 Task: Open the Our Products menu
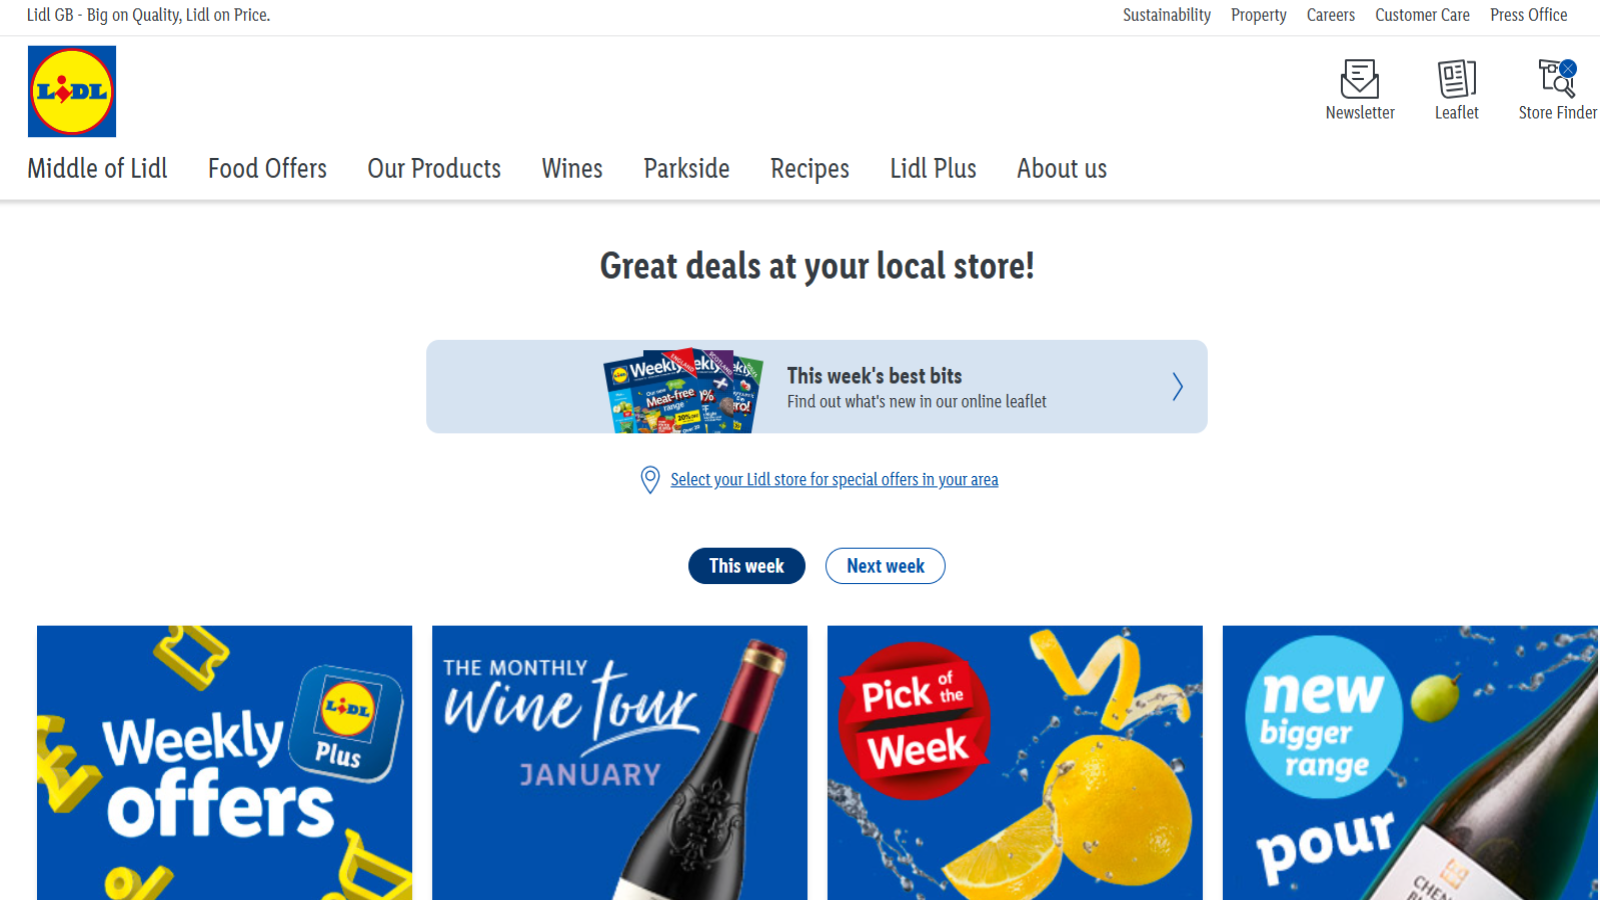(434, 168)
